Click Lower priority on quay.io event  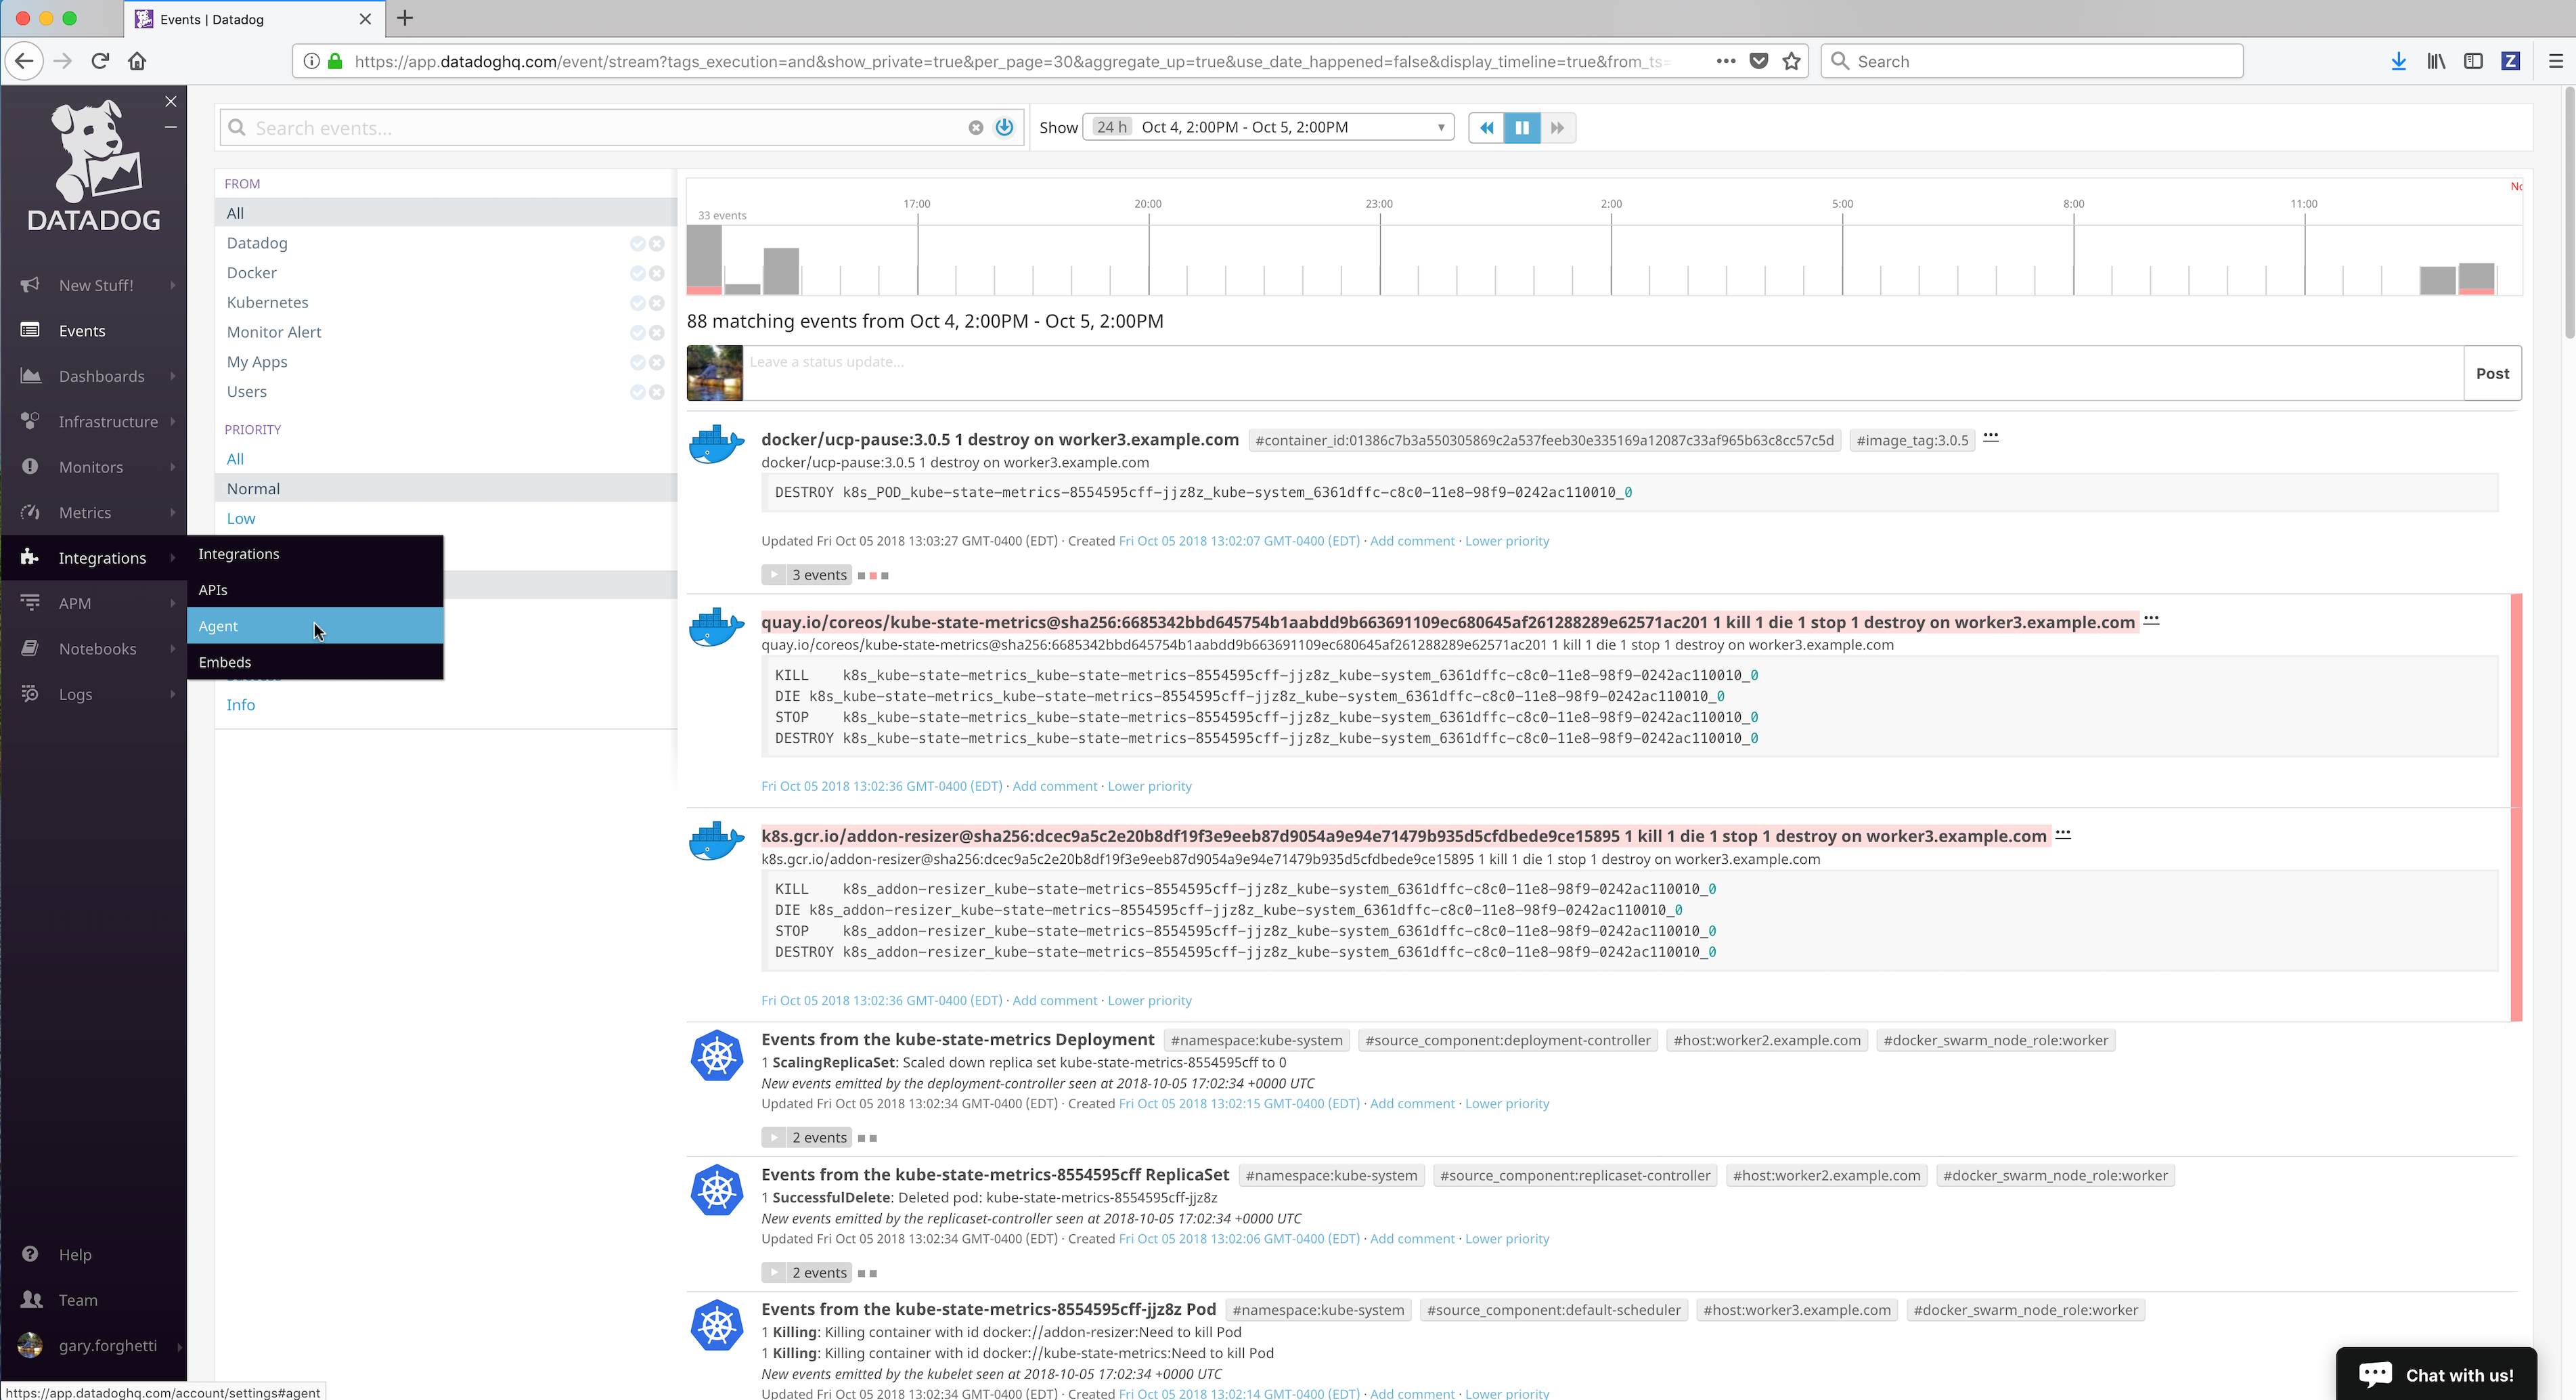(1149, 786)
